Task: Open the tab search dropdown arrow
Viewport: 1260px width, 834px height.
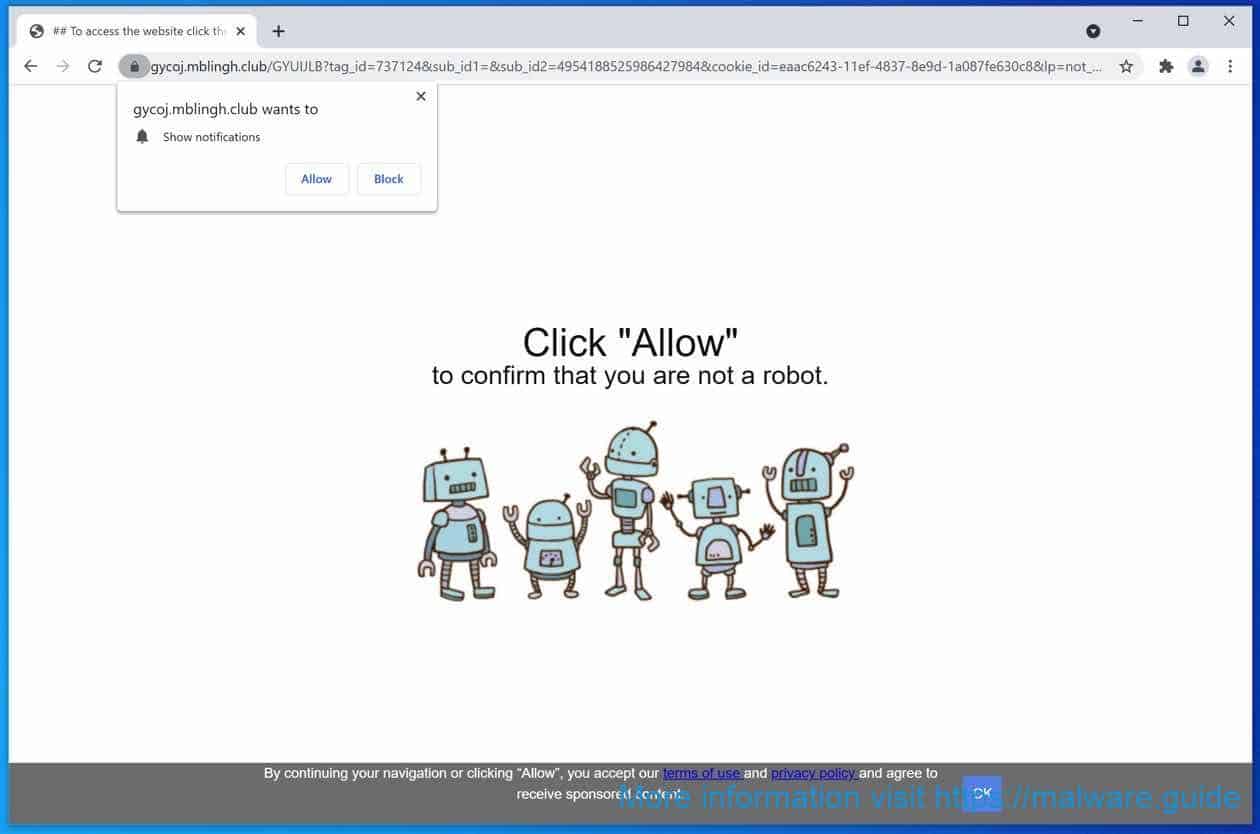Action: [x=1093, y=31]
